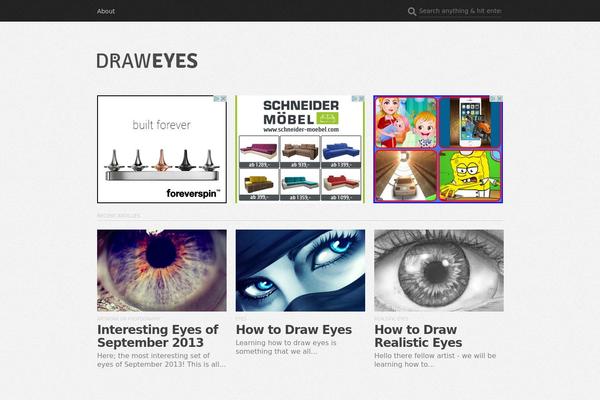Click AdChoices icon on foreverspin ad
Screen dimensions: 600x400
pyautogui.click(x=217, y=99)
